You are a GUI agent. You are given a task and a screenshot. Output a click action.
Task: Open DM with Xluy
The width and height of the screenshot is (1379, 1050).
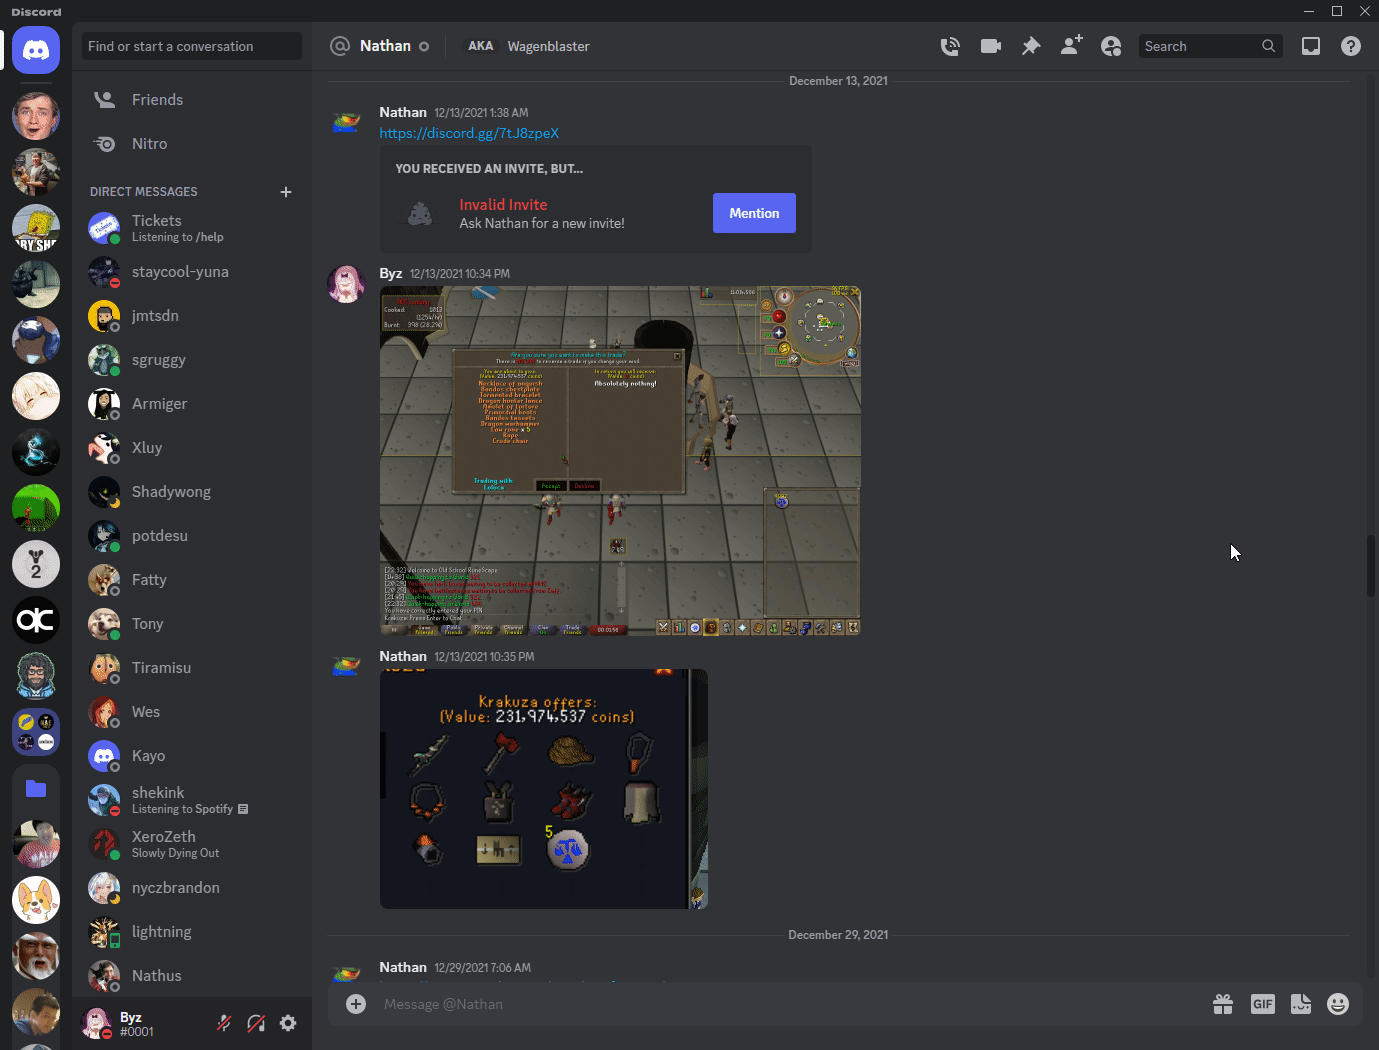coord(192,448)
